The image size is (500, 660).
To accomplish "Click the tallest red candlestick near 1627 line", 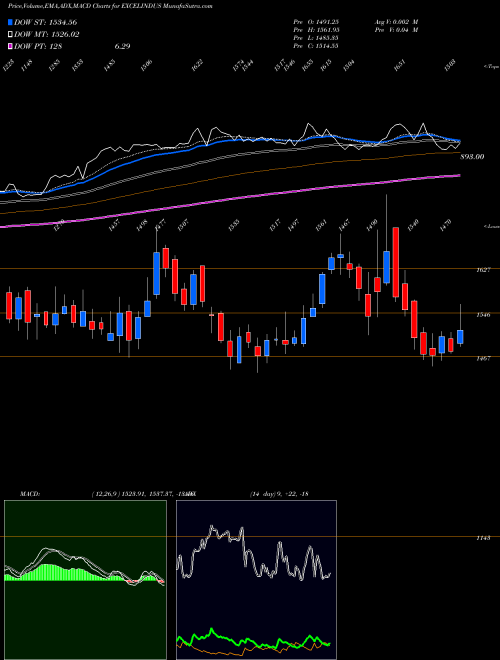I will tap(396, 262).
